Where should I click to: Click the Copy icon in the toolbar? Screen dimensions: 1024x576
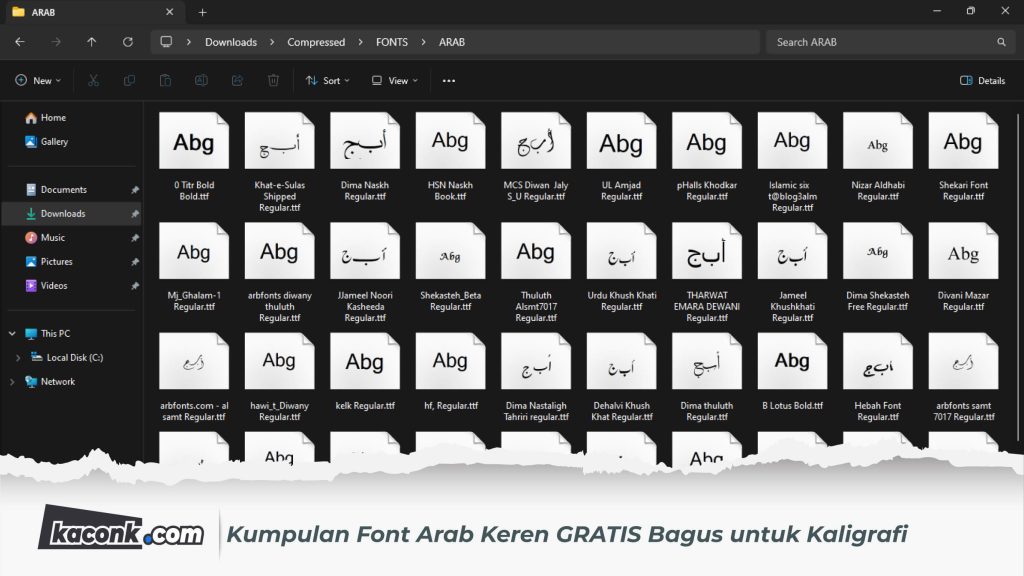[129, 80]
